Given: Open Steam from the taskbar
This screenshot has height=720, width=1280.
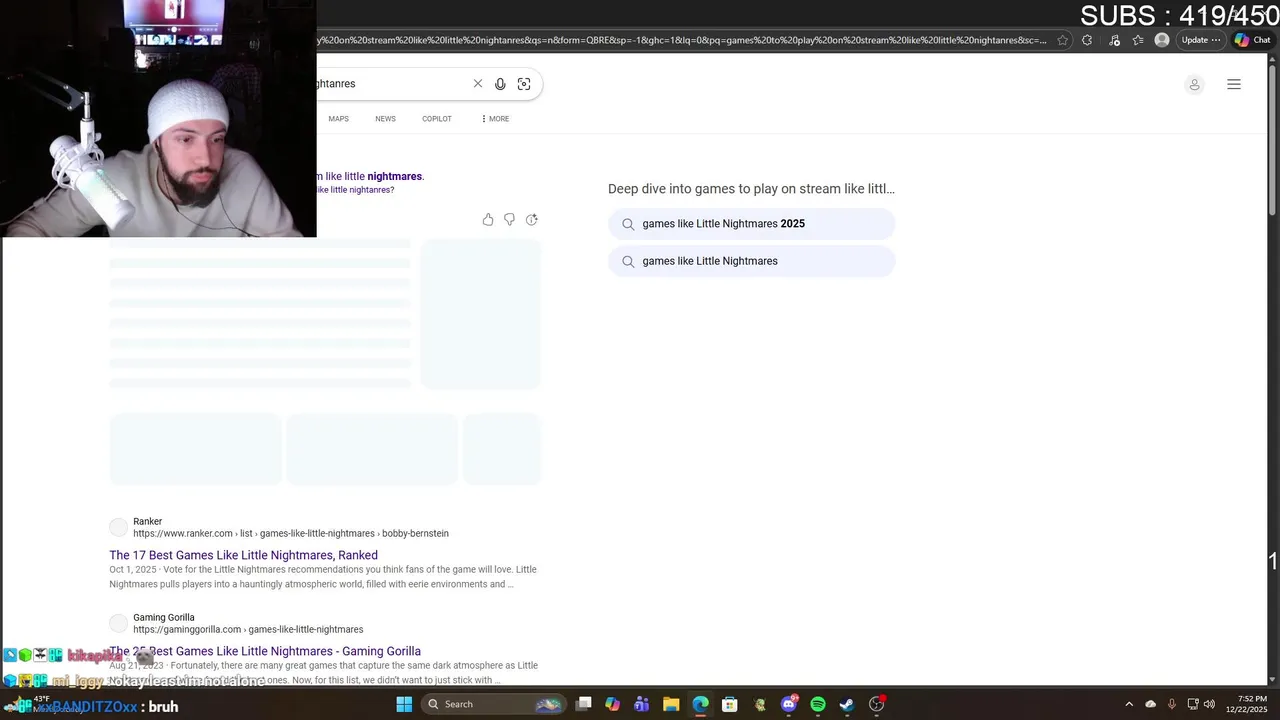Looking at the screenshot, I should pos(847,704).
